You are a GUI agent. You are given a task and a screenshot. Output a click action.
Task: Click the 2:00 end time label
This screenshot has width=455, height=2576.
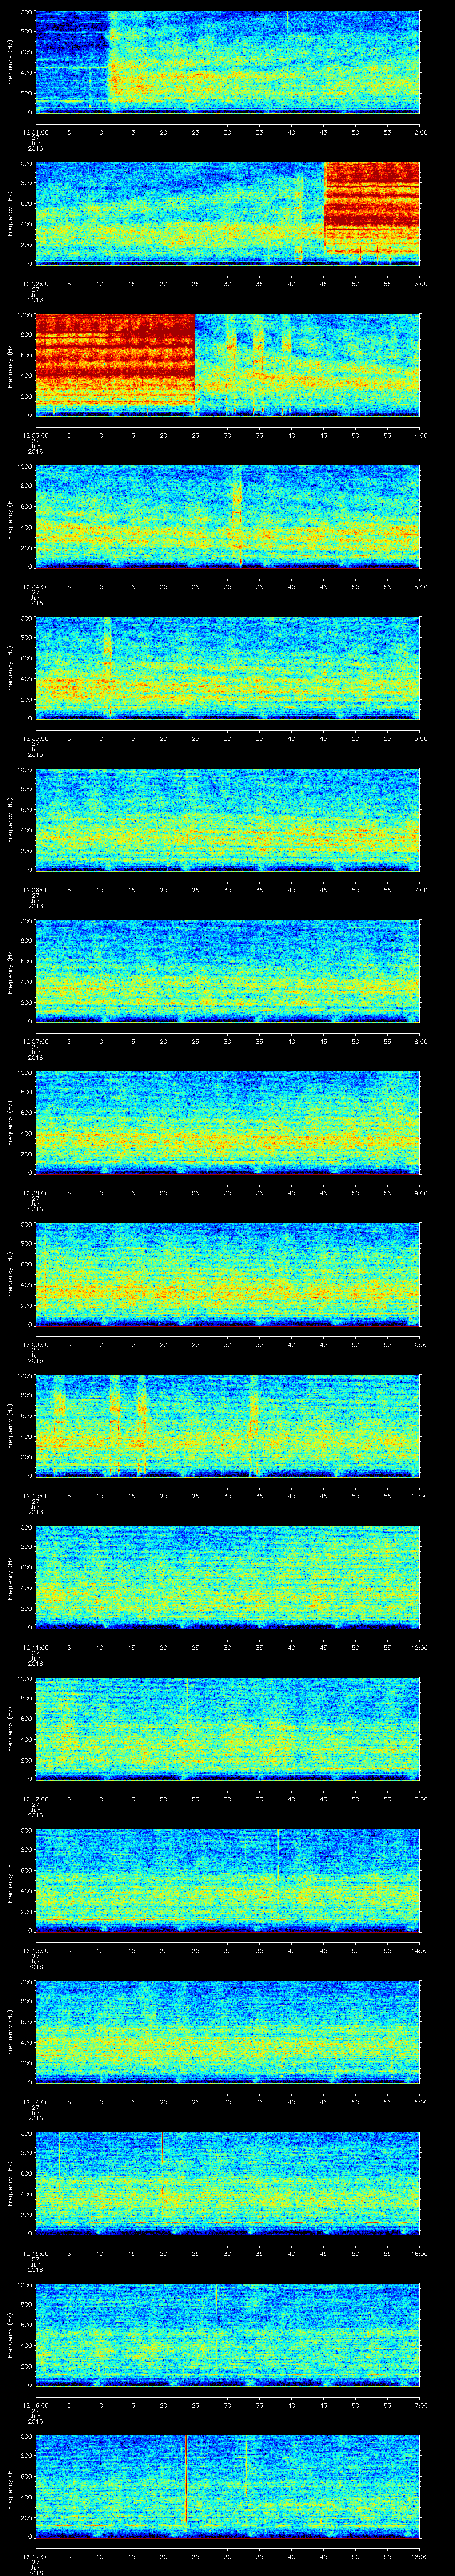pyautogui.click(x=420, y=132)
